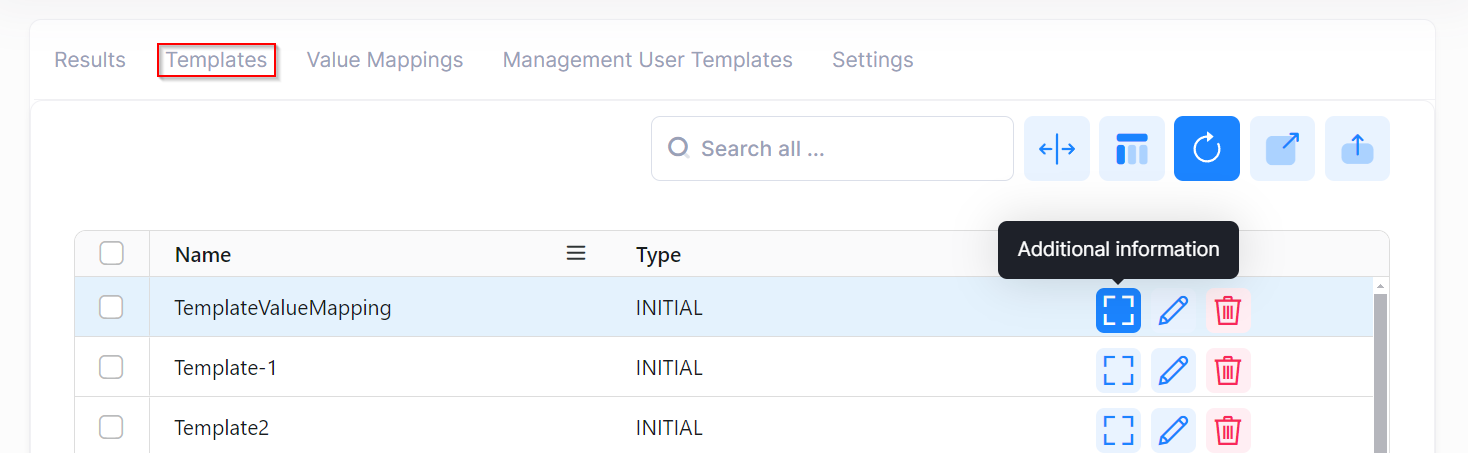Screen dimensions: 1468x453
Task: Delete the TemplateValueMapping template
Action: click(x=1228, y=310)
